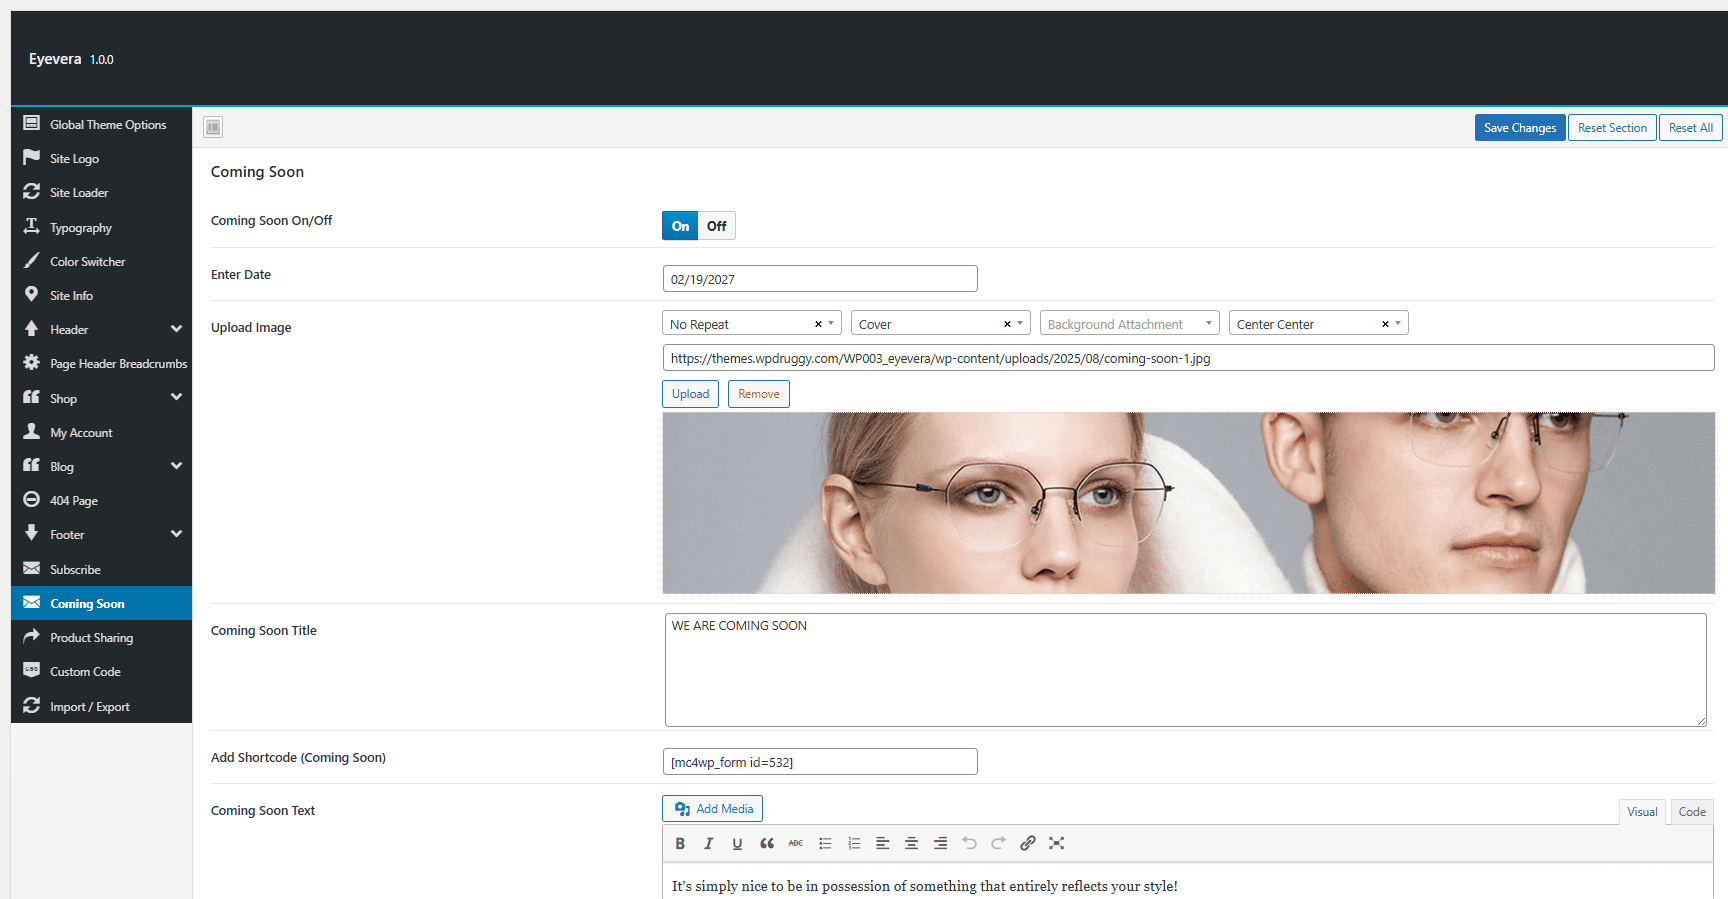Click the Insert link icon
This screenshot has height=899, width=1728.
tap(1027, 843)
